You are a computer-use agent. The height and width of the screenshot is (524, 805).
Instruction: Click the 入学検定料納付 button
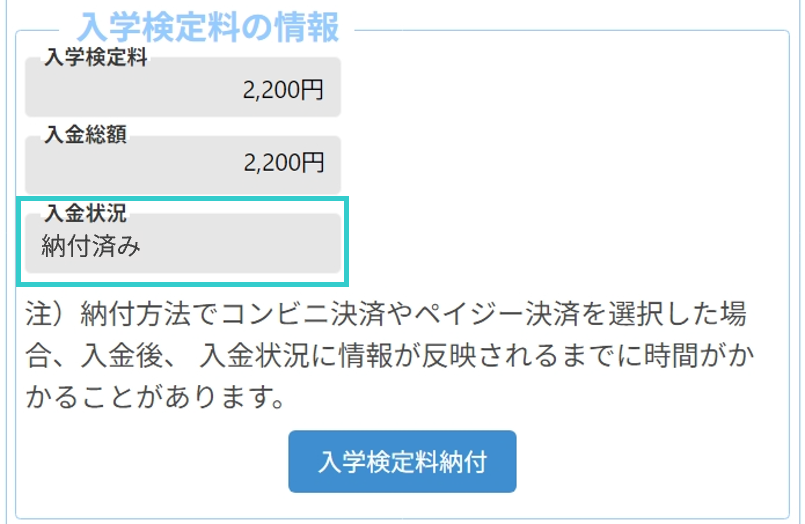point(402,461)
